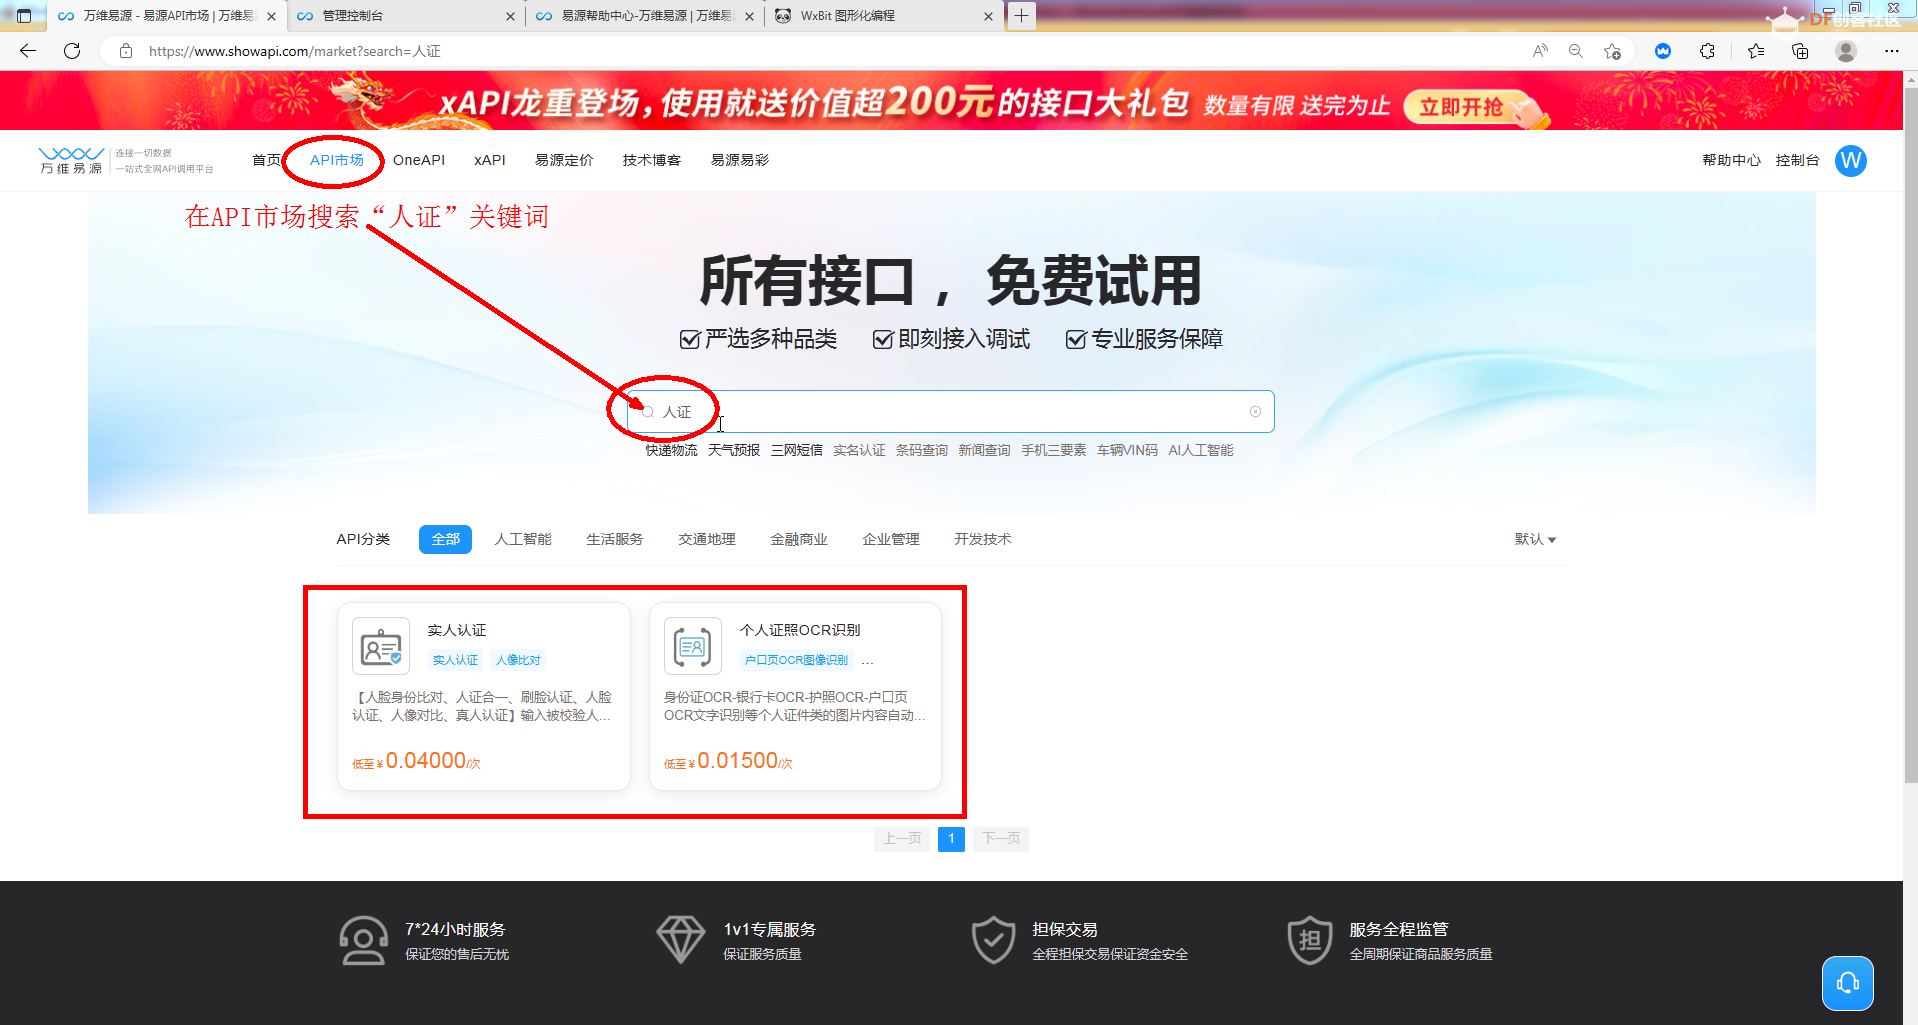Switch to the 易源帮助中心 browser tab
This screenshot has width=1918, height=1025.
tap(645, 16)
